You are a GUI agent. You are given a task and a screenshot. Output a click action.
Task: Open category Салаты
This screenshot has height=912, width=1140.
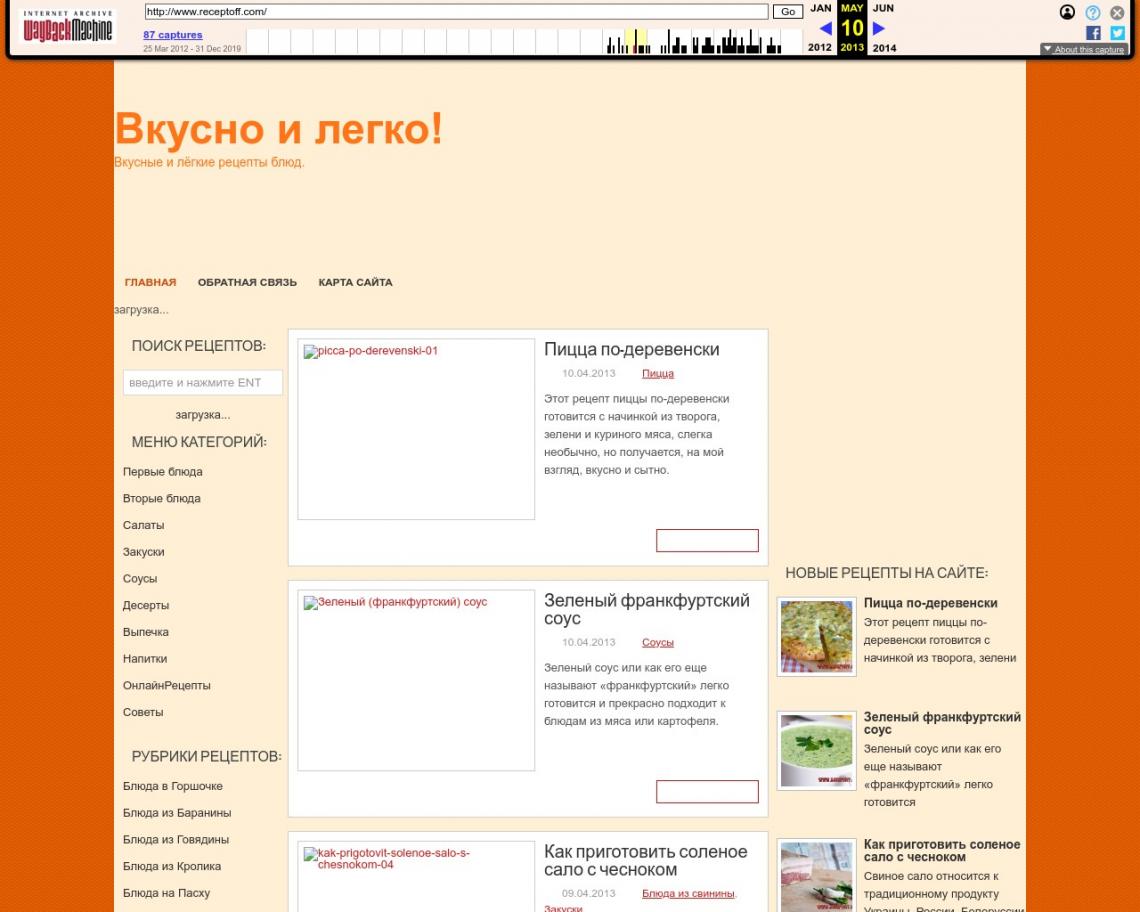coord(143,525)
